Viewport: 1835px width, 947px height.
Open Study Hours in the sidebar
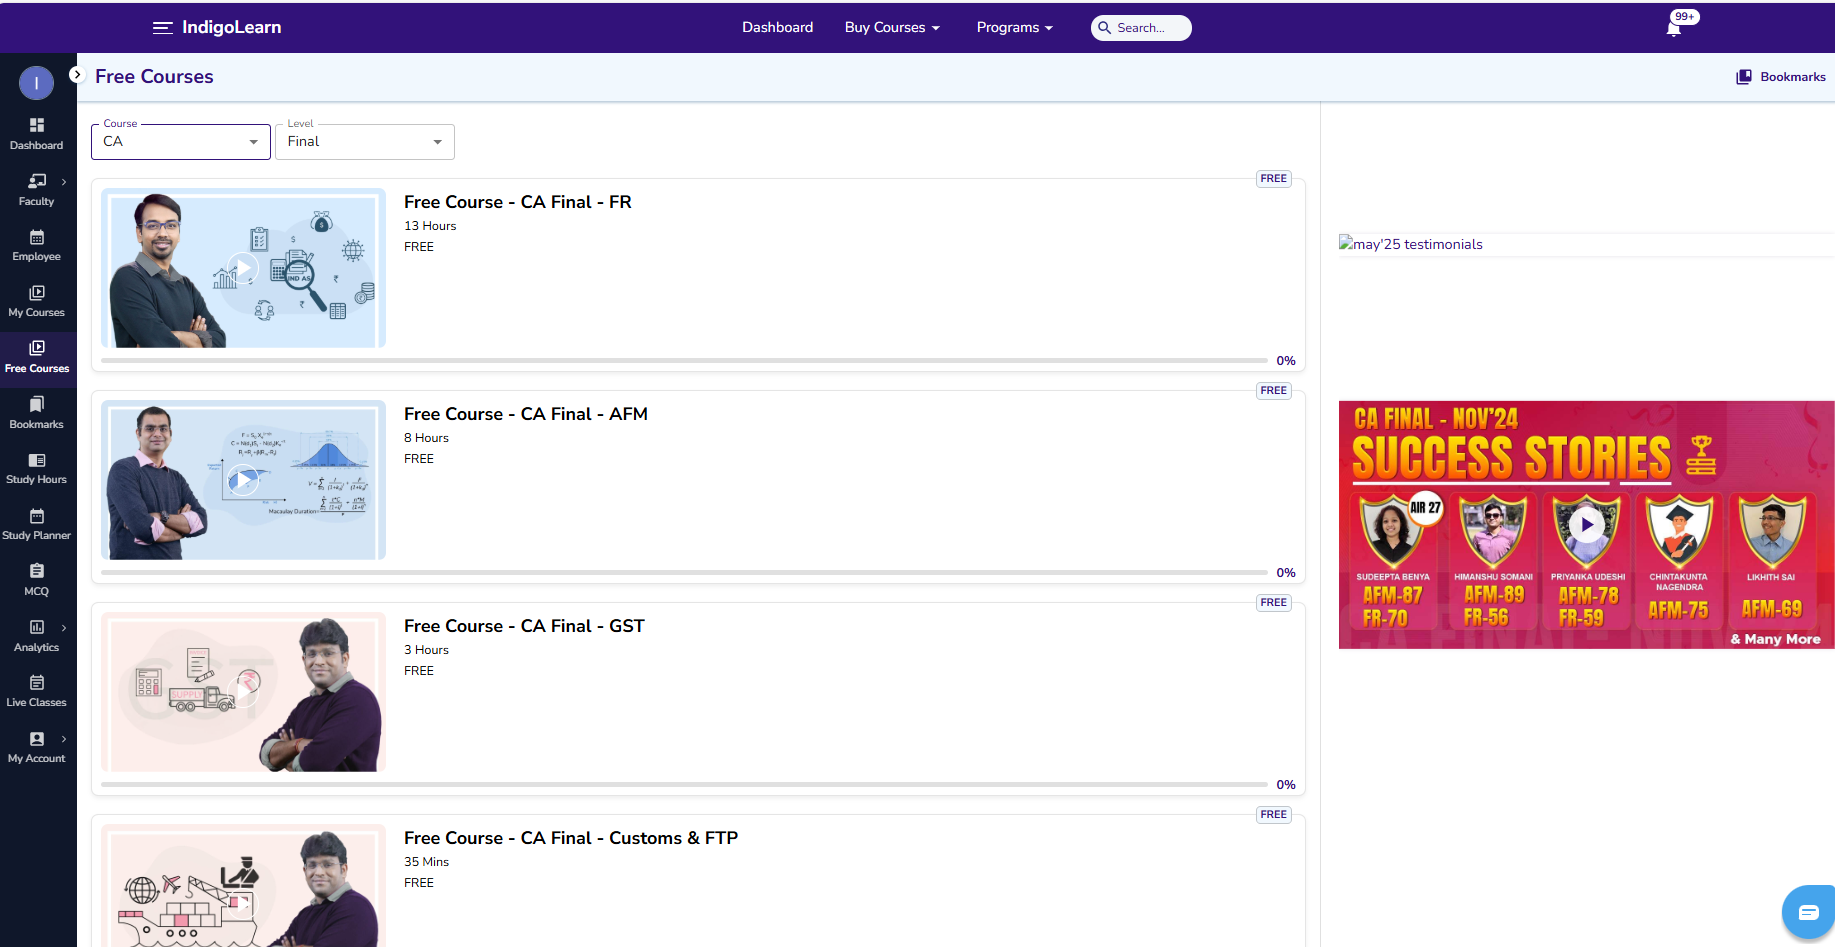point(37,468)
